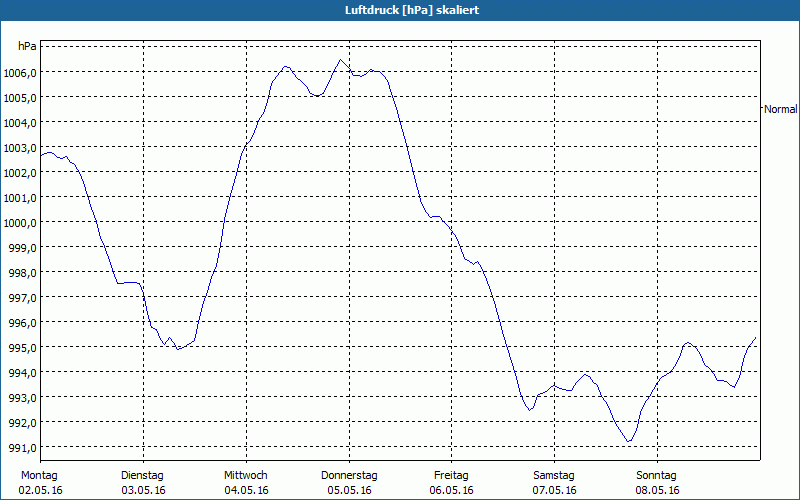Screen dimensions: 800x500
Task: Select the hPa unit label
Action: (27, 46)
